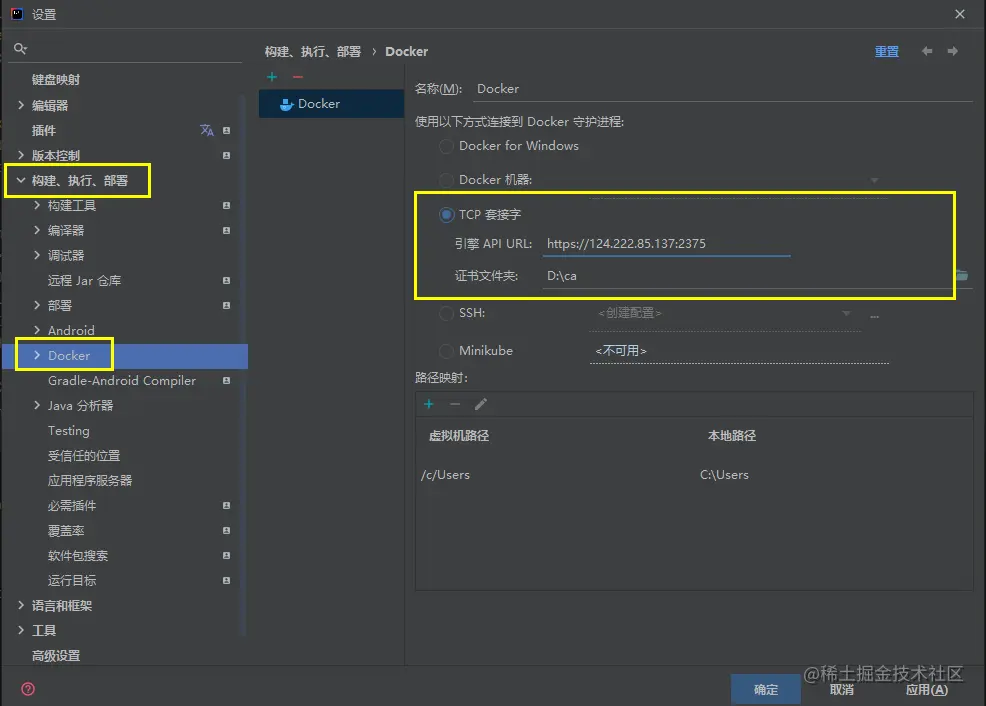
Task: Click the 证书文件夹 input field
Action: coord(747,276)
